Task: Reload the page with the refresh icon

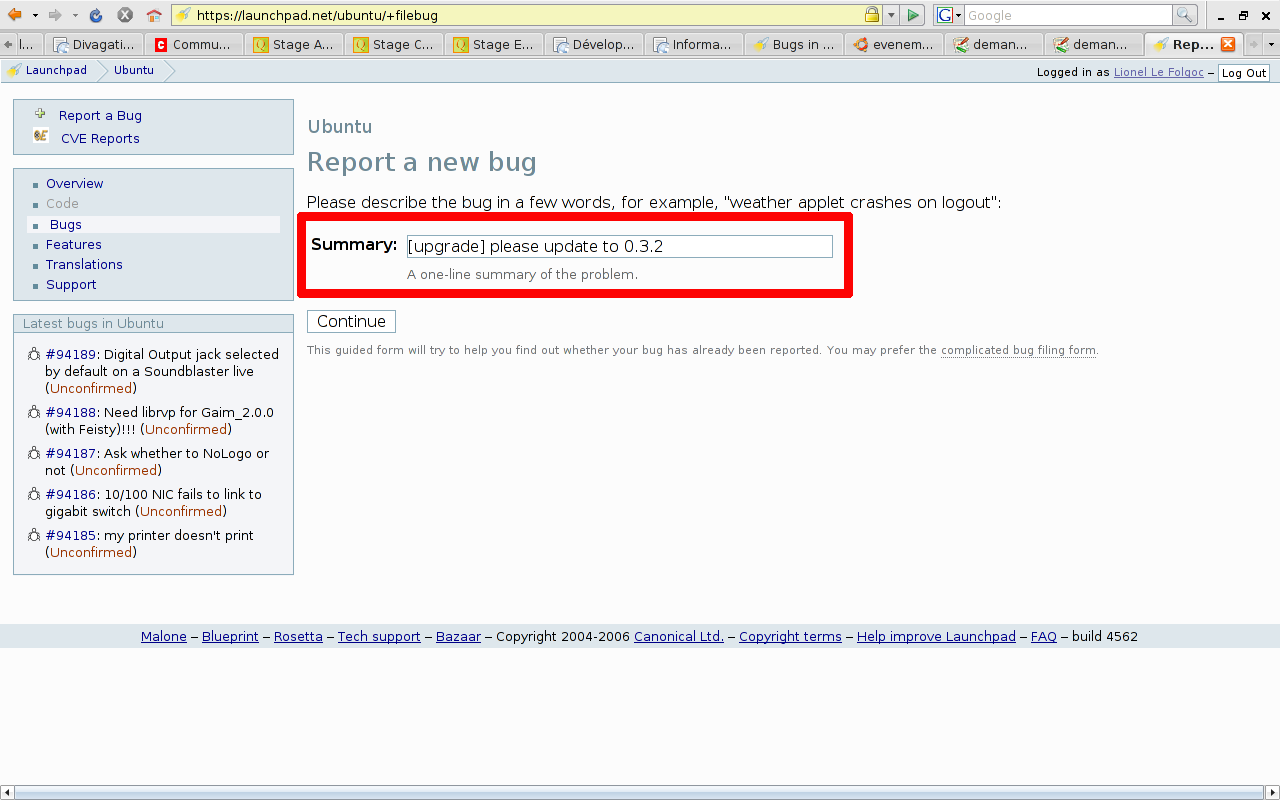Action: 96,15
